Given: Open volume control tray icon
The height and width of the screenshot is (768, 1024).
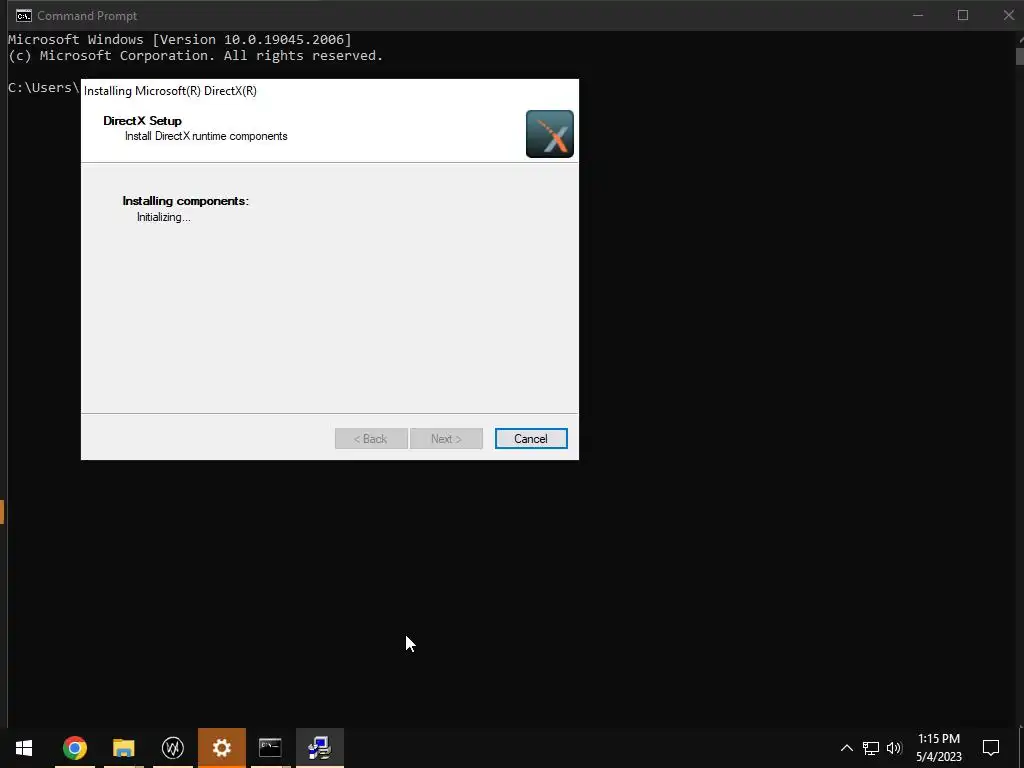Looking at the screenshot, I should 894,748.
